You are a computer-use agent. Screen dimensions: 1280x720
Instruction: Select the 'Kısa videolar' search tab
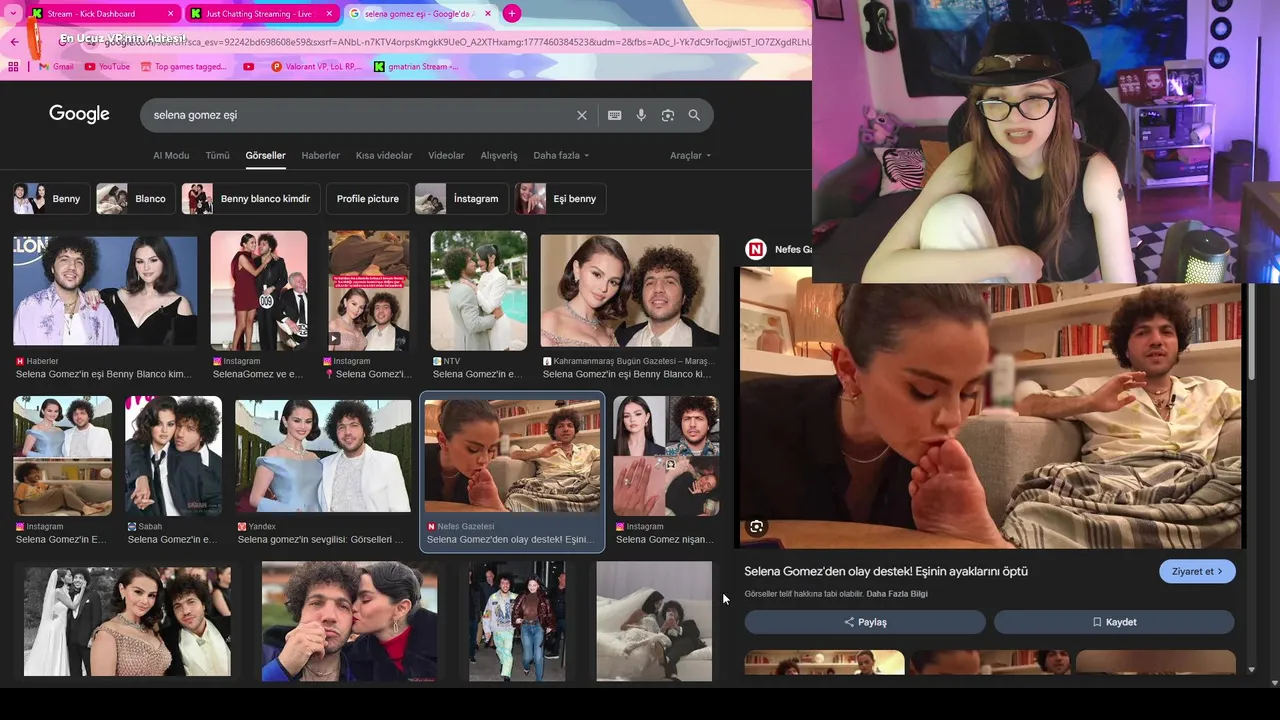click(x=384, y=156)
